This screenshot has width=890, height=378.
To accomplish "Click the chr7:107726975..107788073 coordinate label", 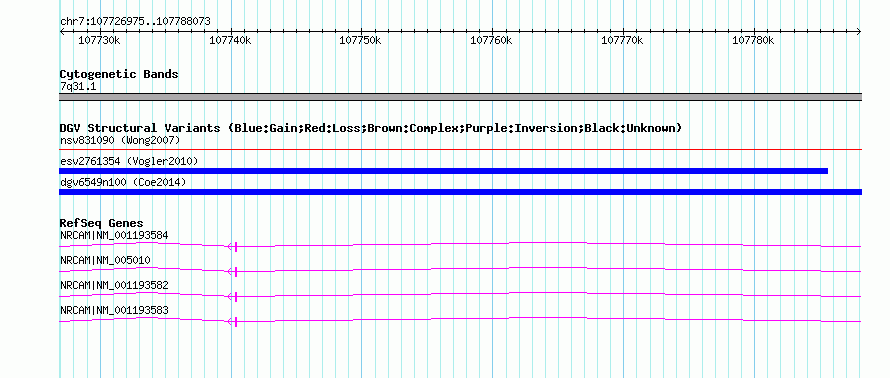I will coord(135,21).
